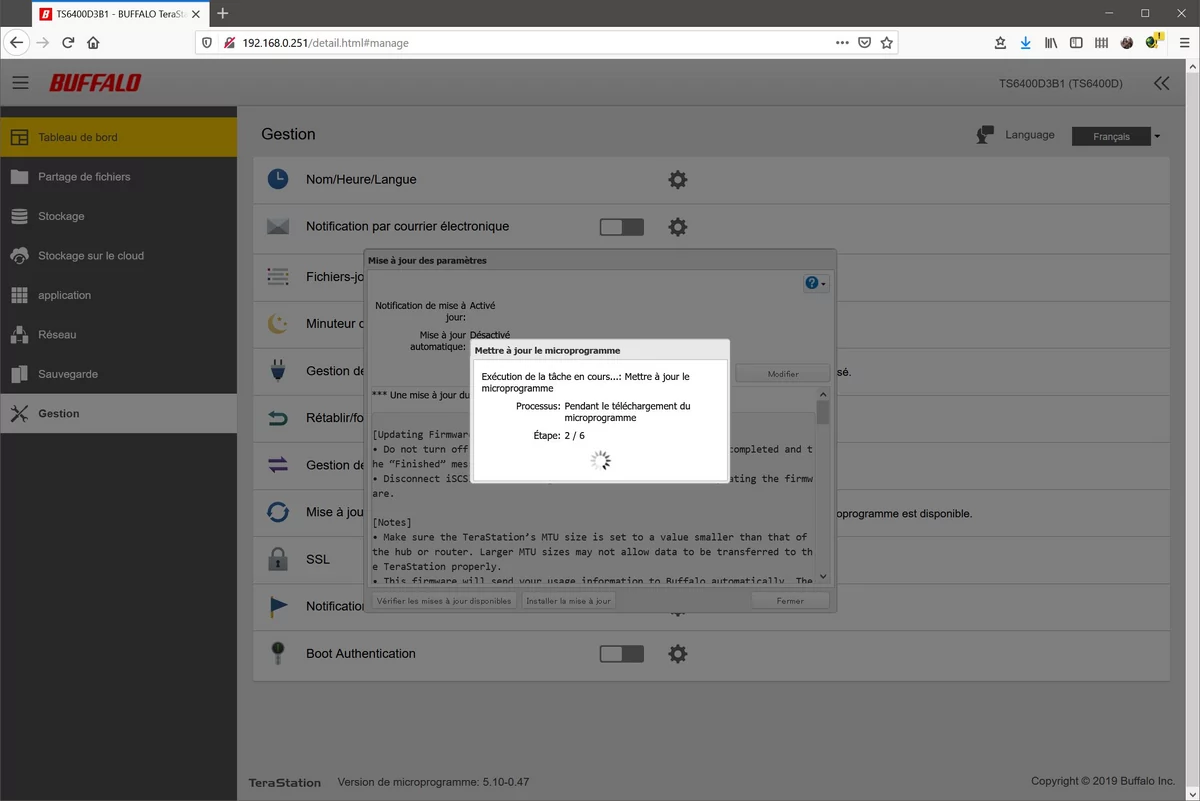Click the key icon for Boot Authentication
Viewport: 1200px width, 801px height.
point(278,653)
